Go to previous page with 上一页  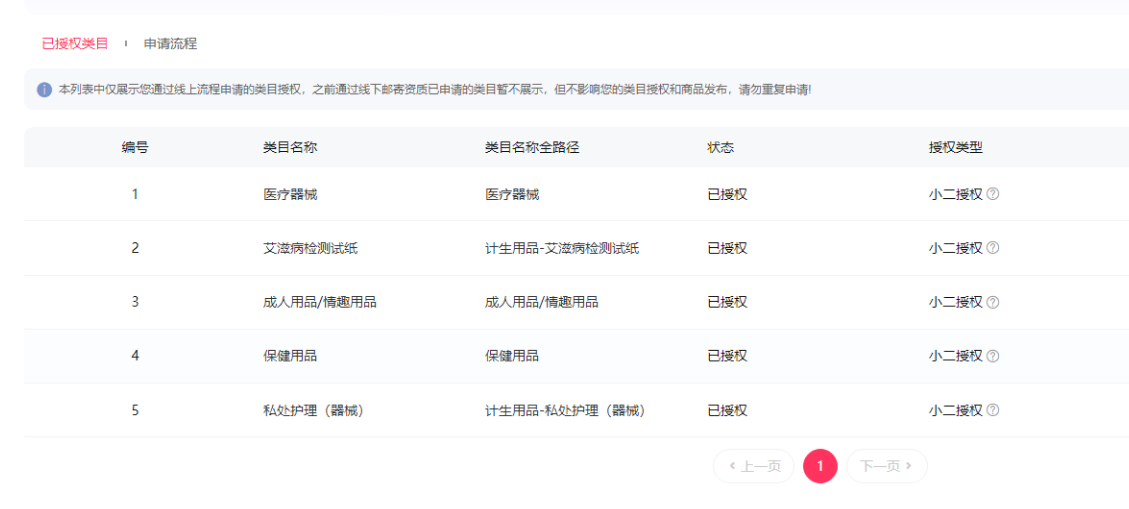(754, 466)
